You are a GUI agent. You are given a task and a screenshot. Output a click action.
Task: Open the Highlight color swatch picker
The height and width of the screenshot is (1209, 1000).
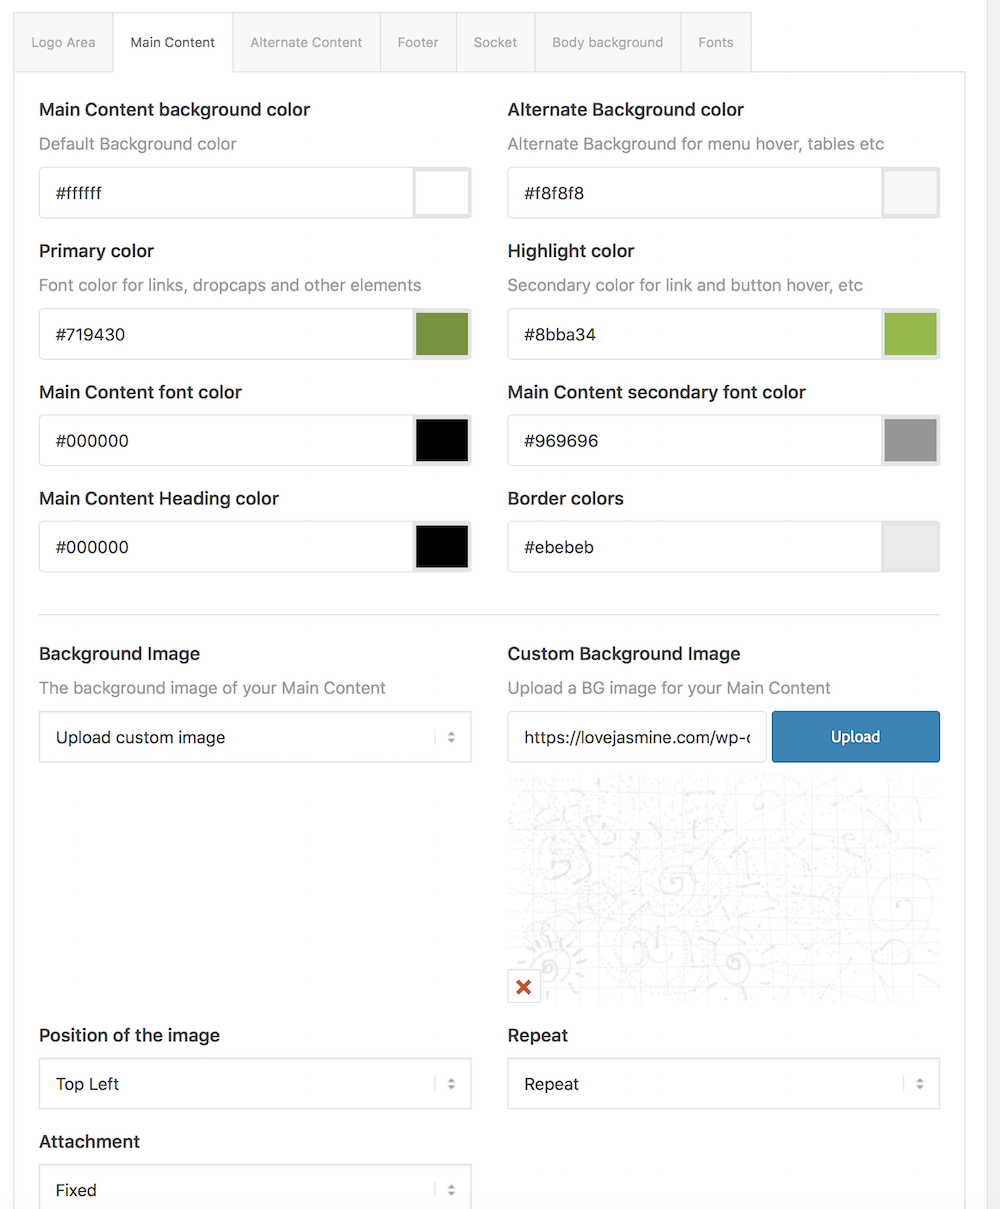tap(910, 334)
